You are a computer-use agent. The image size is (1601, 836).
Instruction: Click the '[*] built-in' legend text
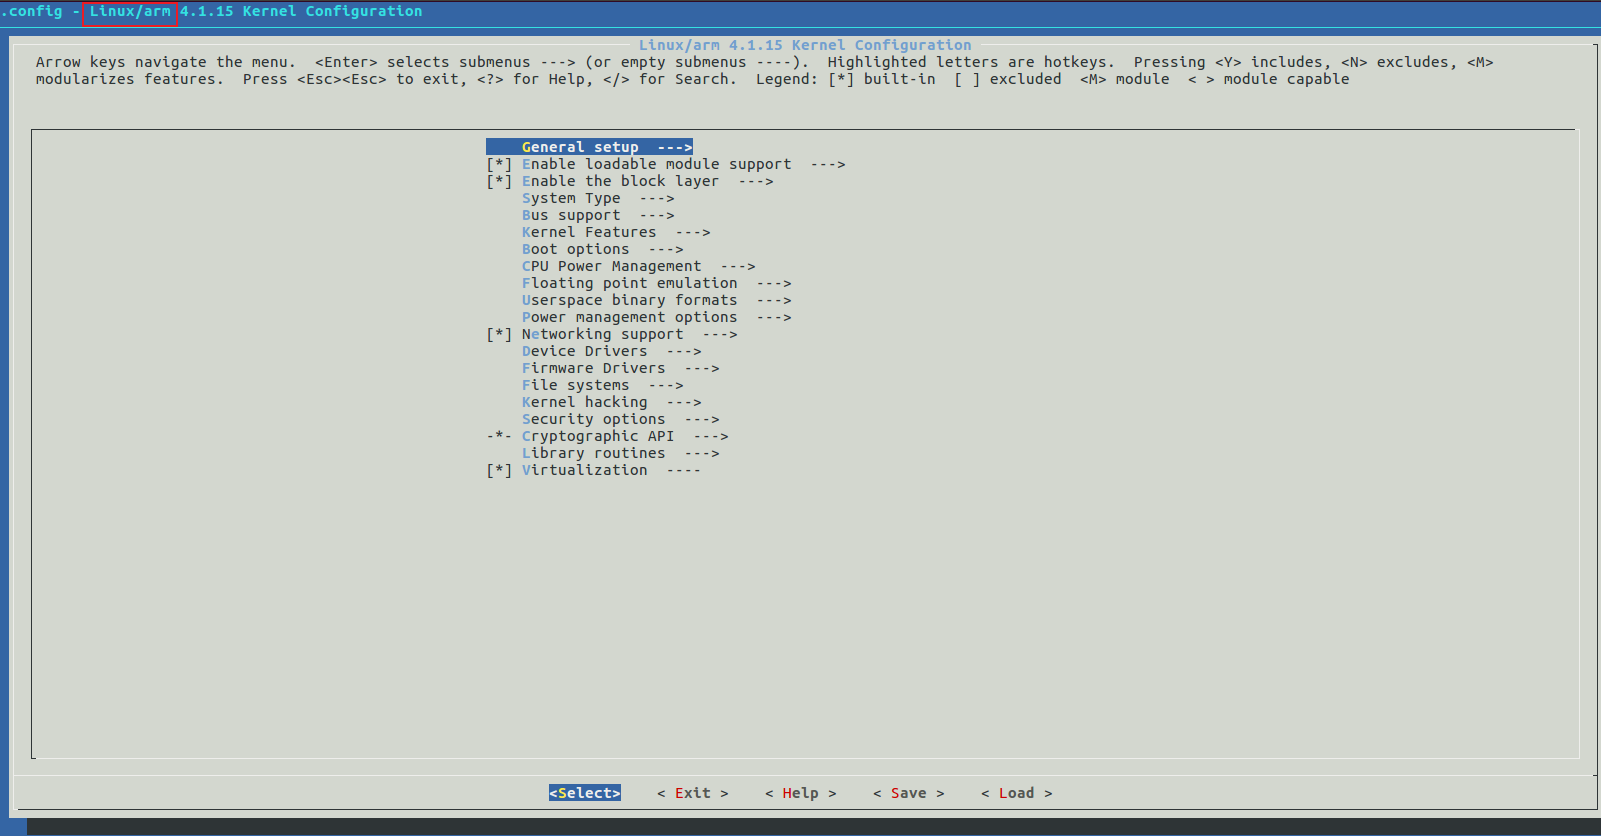click(x=882, y=79)
